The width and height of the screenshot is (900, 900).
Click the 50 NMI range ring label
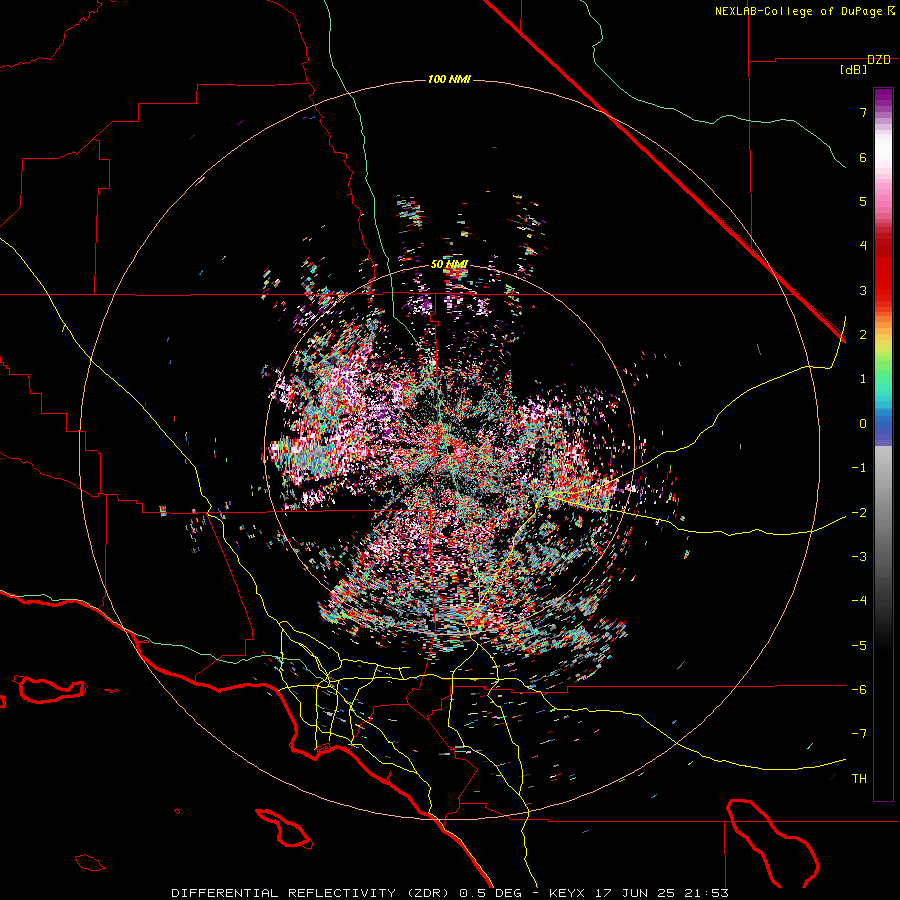[449, 264]
